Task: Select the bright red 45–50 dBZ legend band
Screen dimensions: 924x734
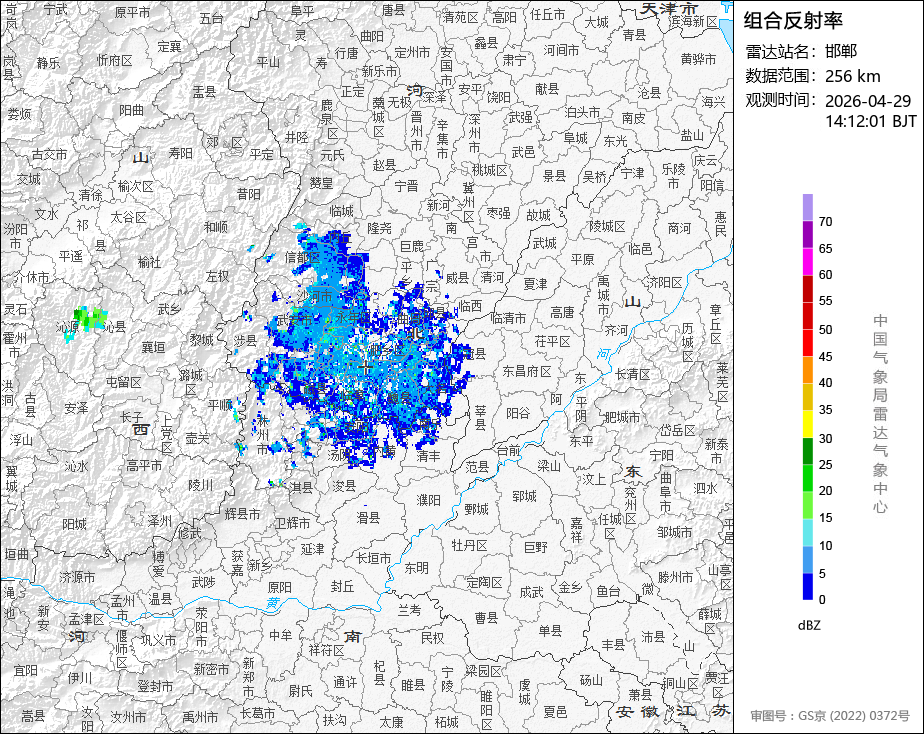Action: [x=807, y=343]
